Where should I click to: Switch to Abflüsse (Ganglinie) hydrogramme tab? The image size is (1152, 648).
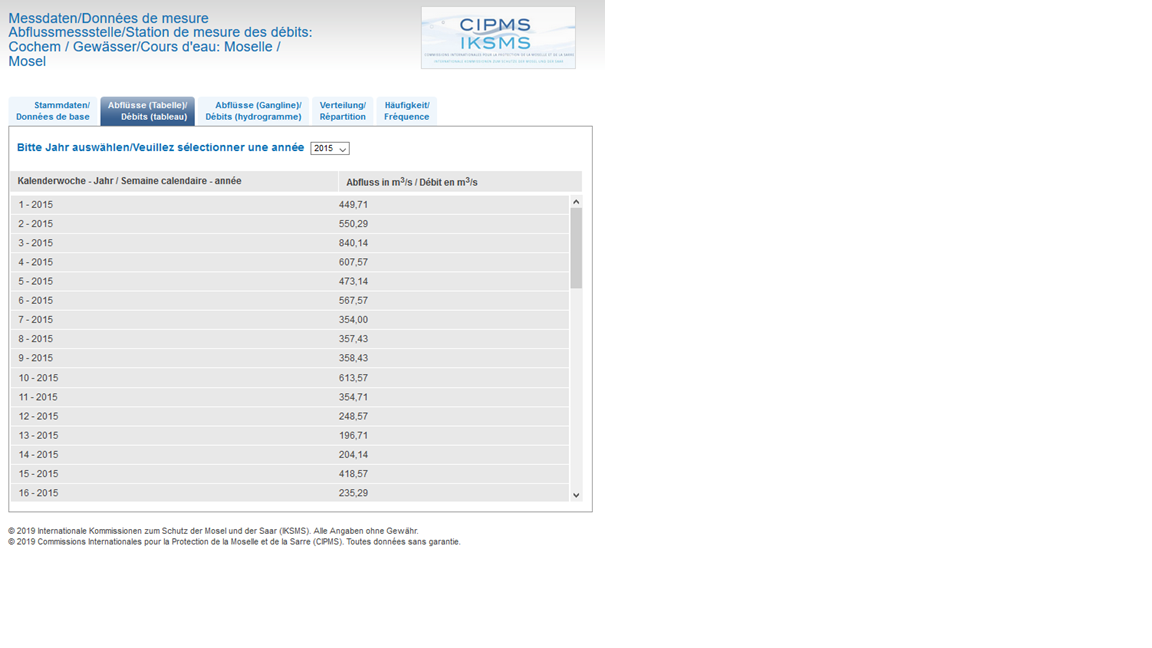click(x=254, y=111)
